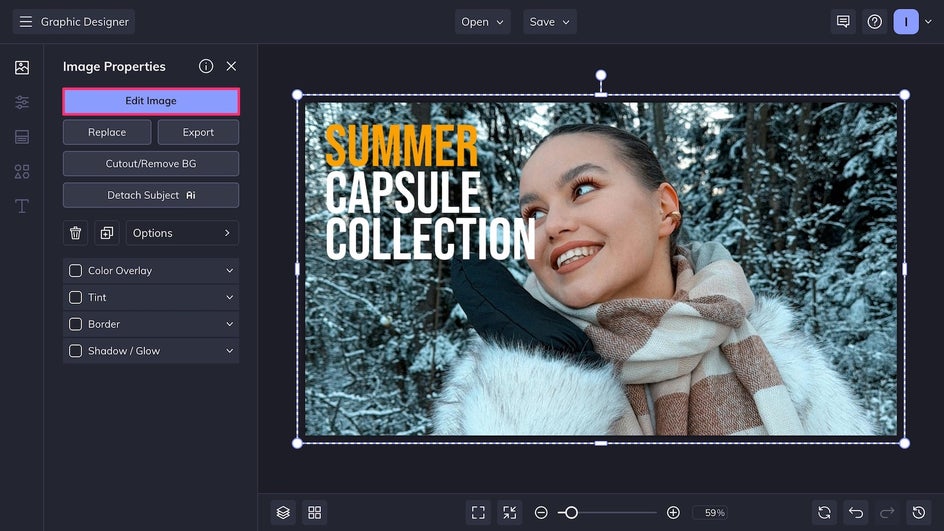Delete the selected image with trash icon

click(75, 233)
